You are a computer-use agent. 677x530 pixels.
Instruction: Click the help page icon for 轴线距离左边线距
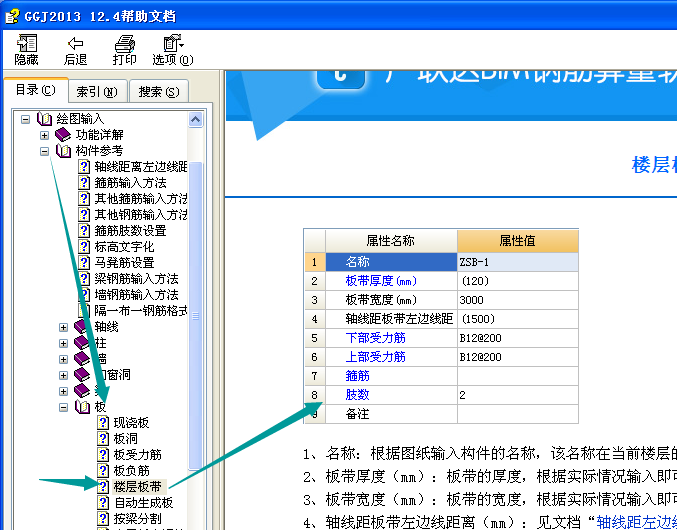(84, 167)
